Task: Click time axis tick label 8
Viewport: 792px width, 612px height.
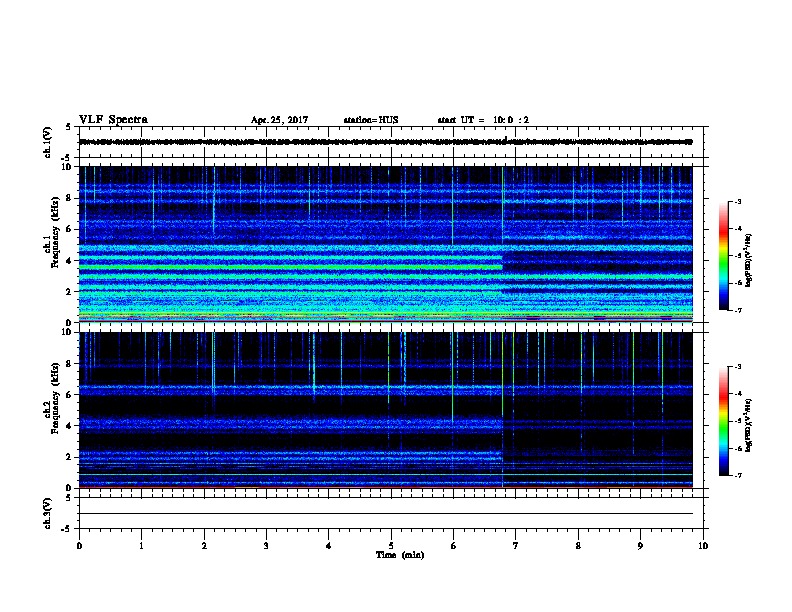Action: click(578, 546)
